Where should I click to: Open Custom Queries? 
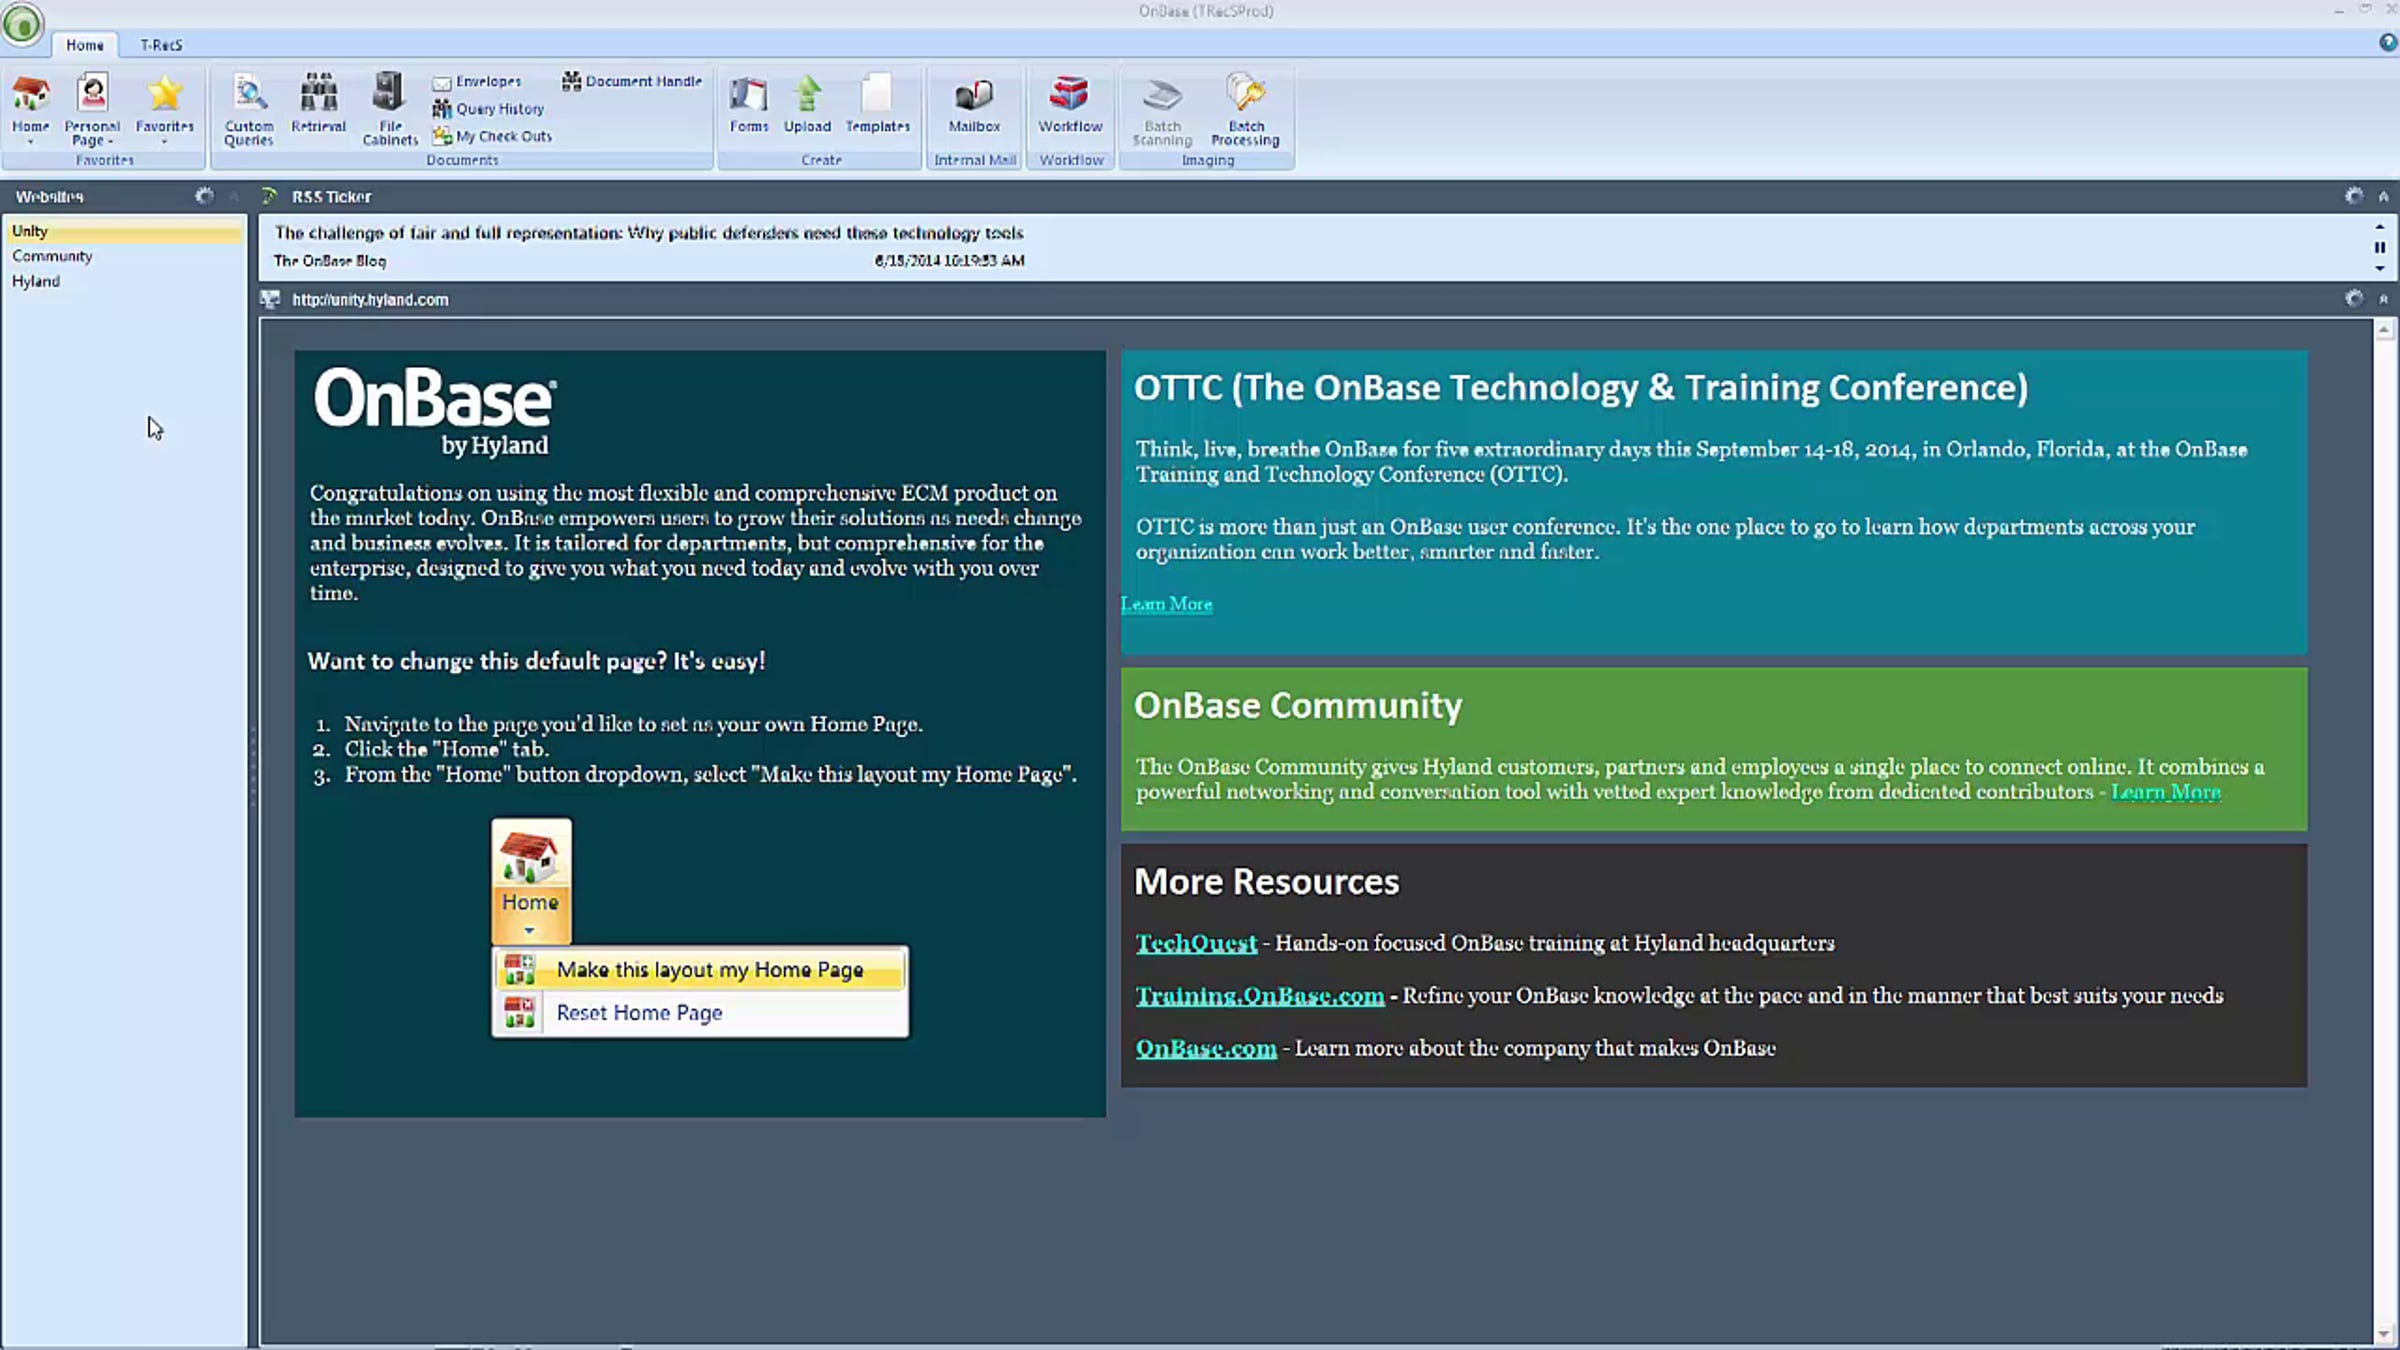point(249,110)
